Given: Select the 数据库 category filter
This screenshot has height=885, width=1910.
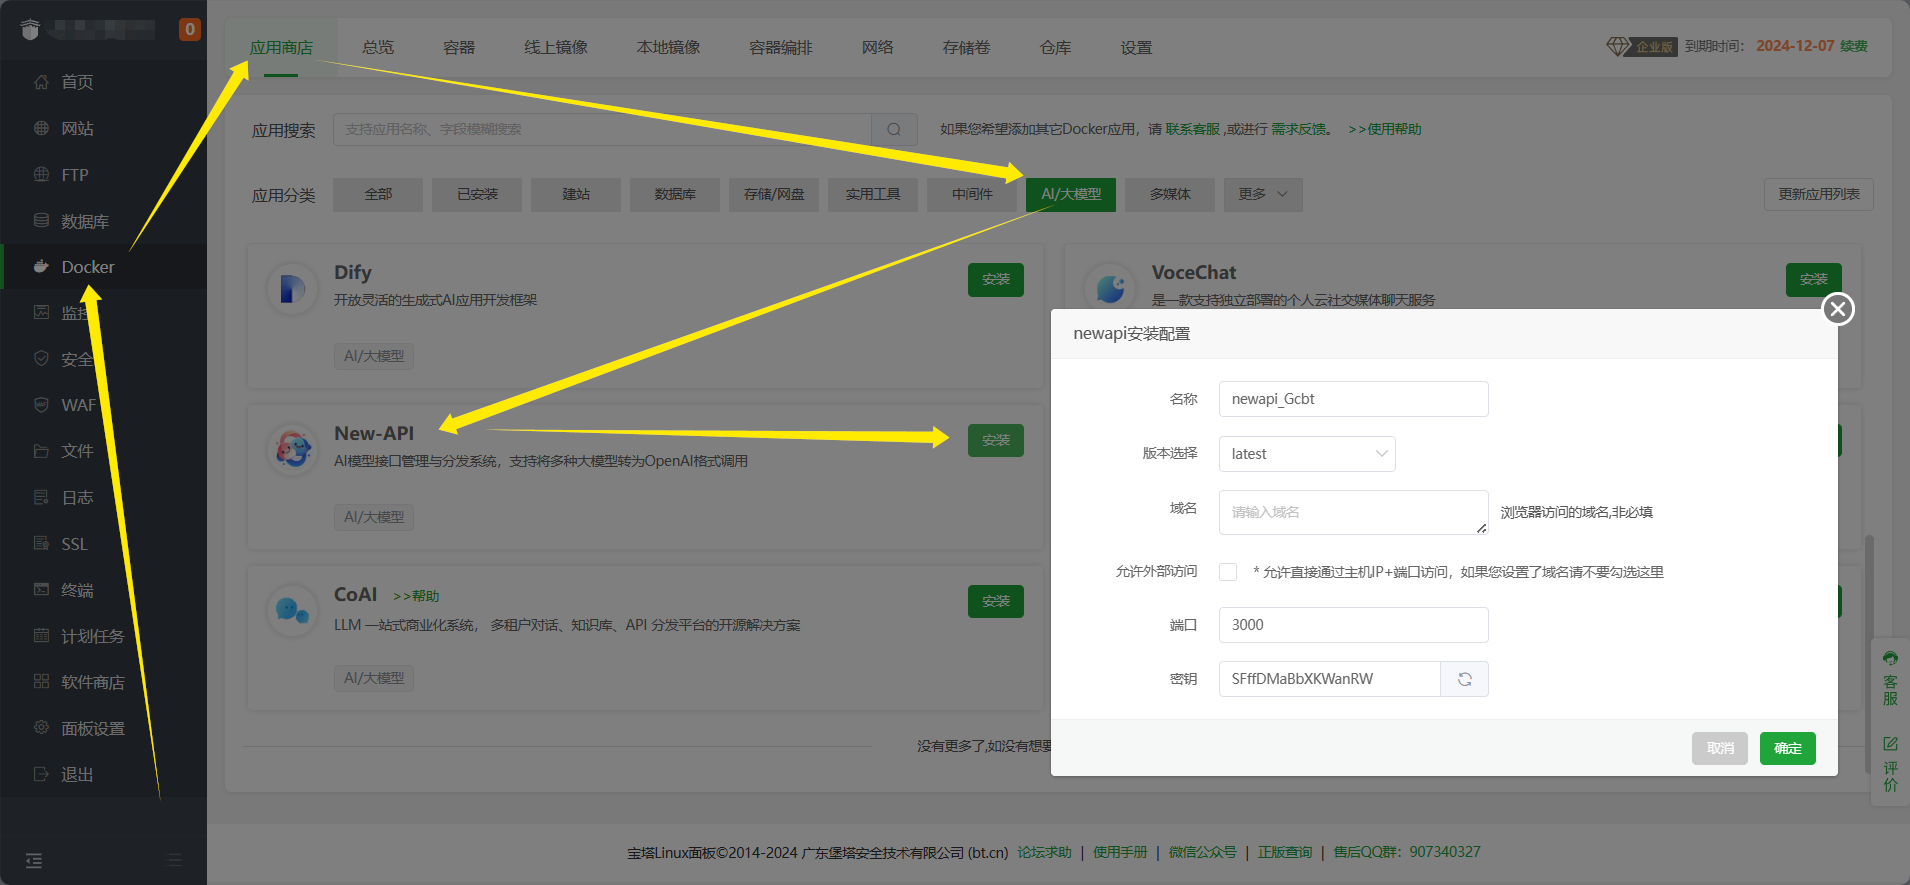Looking at the screenshot, I should [x=674, y=194].
